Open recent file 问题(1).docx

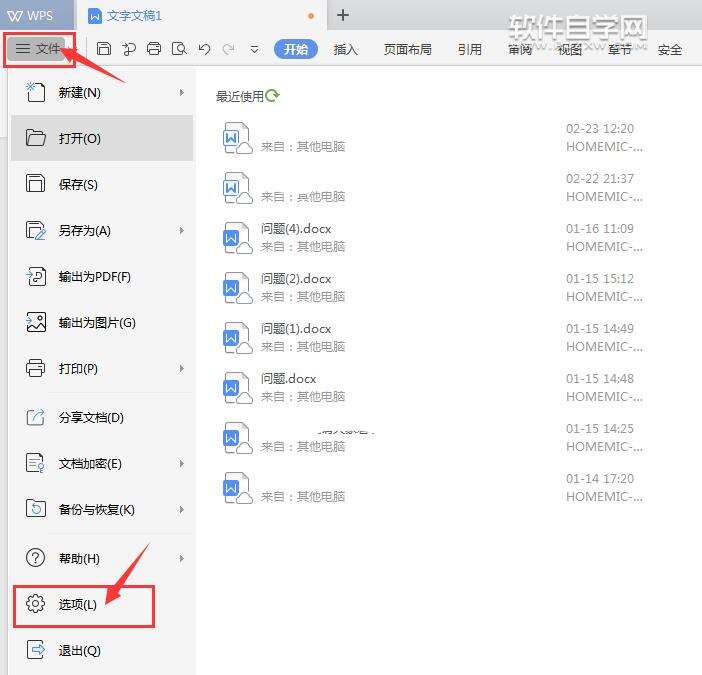coord(432,338)
